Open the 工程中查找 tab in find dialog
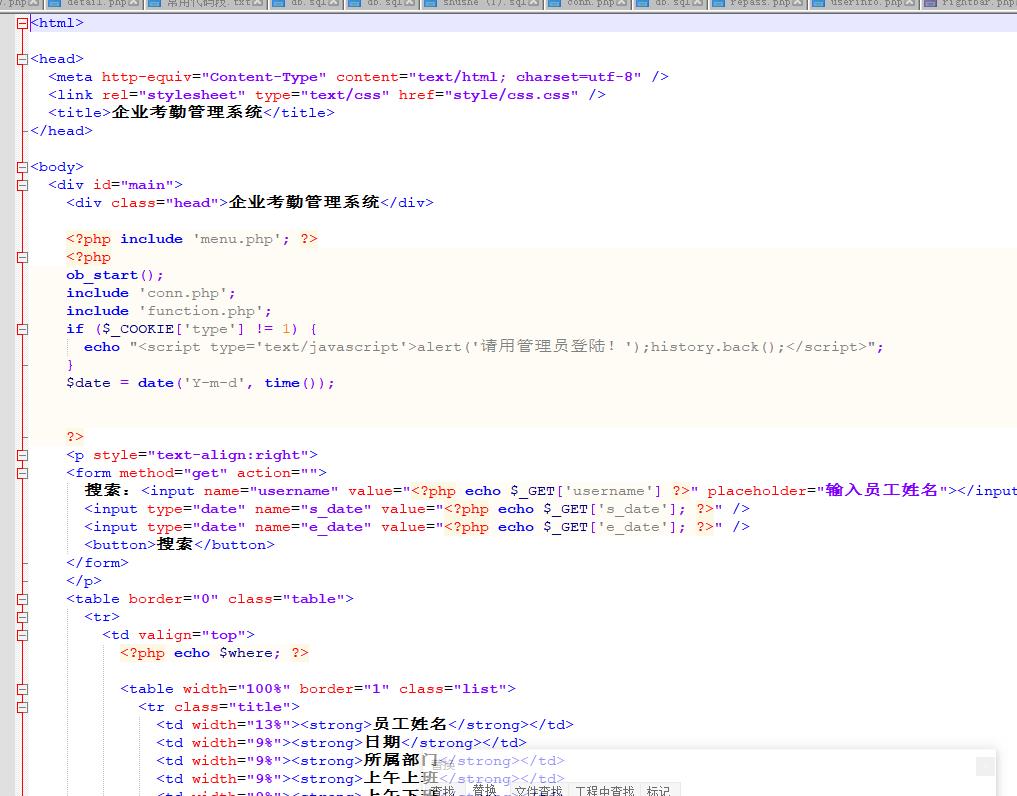This screenshot has height=796, width=1017. [604, 791]
